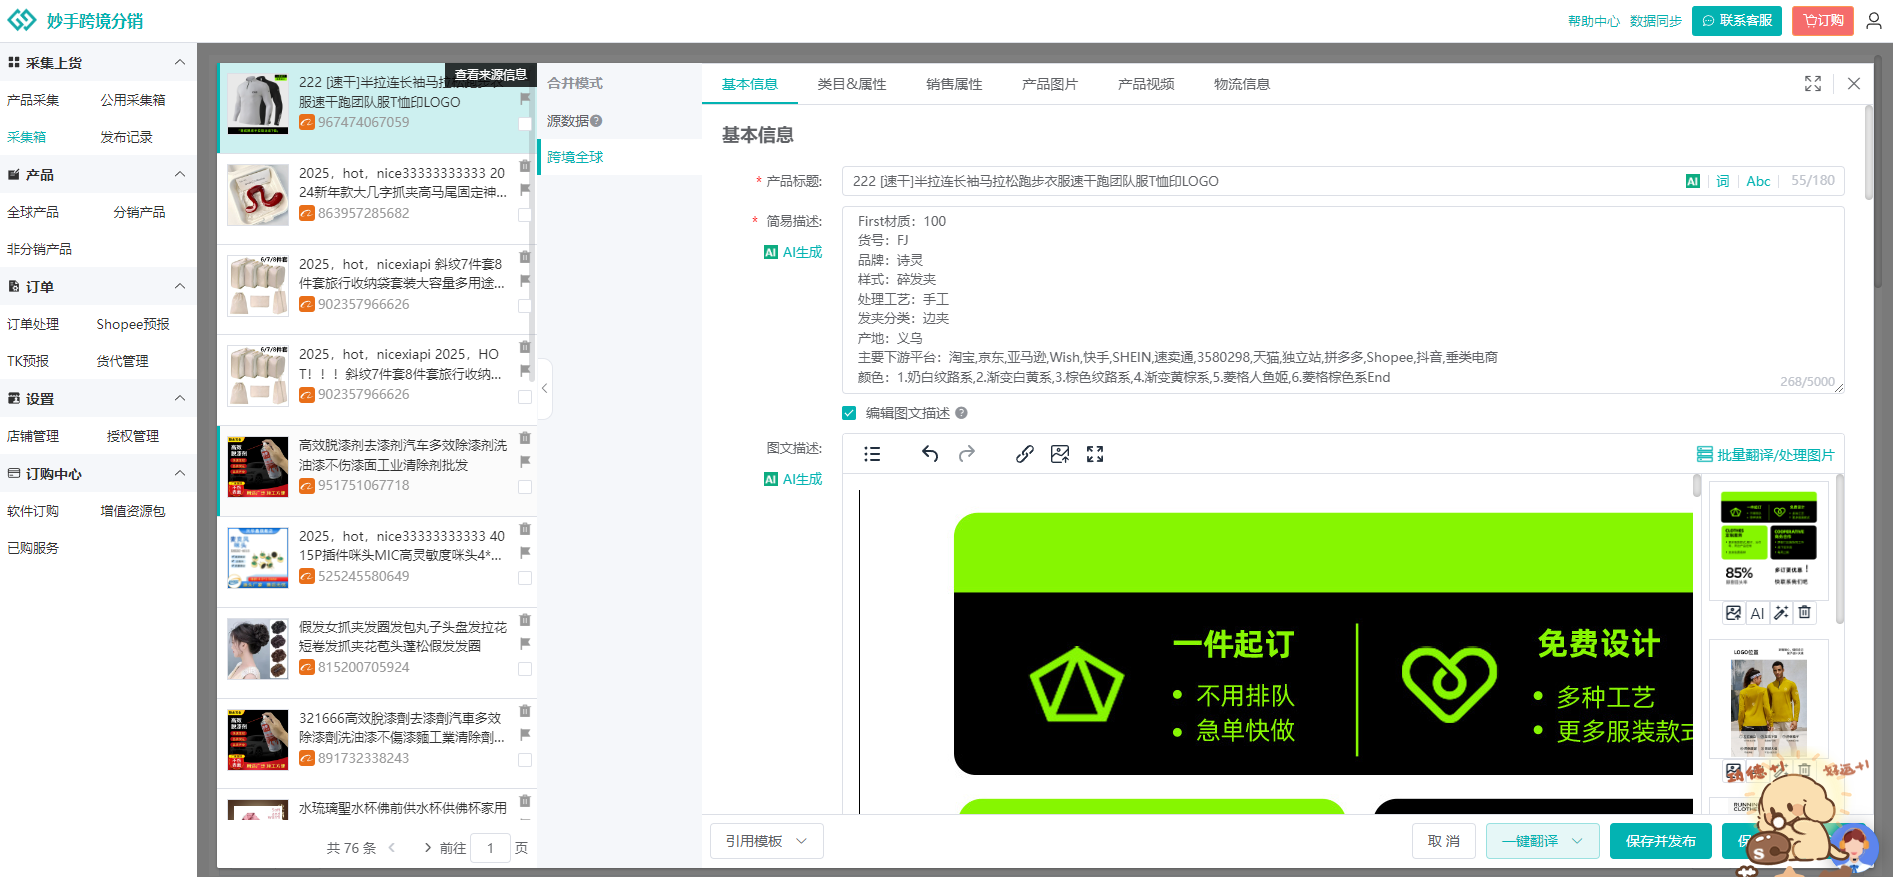Click the 保存并发布 button
The width and height of the screenshot is (1893, 877).
pyautogui.click(x=1661, y=841)
